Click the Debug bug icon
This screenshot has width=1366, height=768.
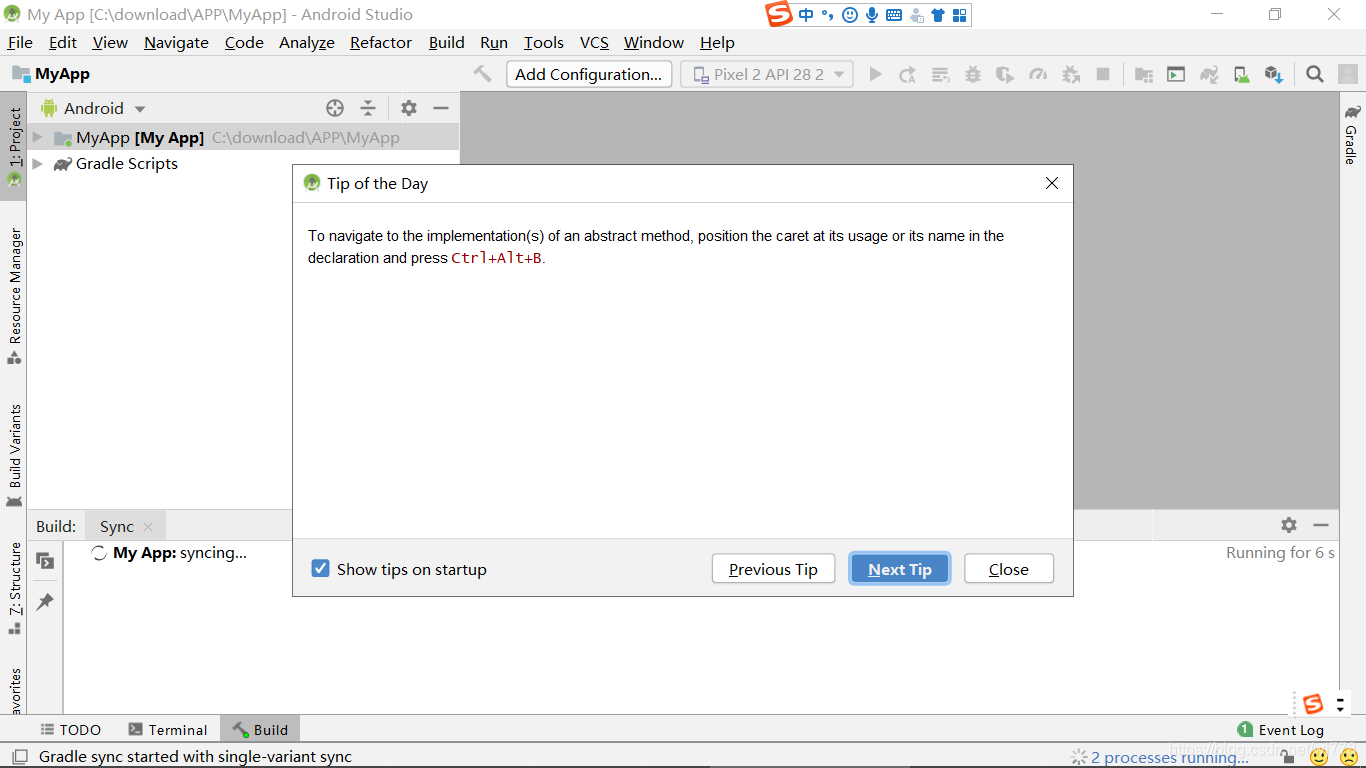point(972,74)
